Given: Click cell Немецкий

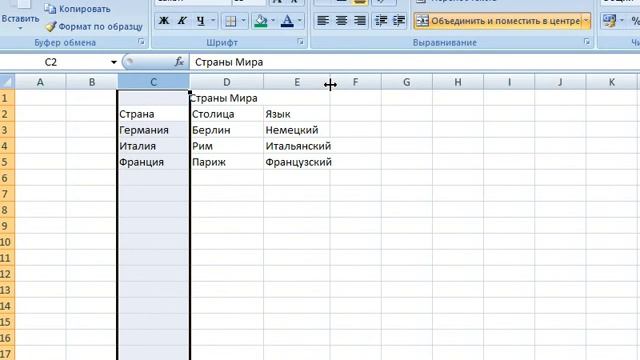Looking at the screenshot, I should tap(297, 130).
